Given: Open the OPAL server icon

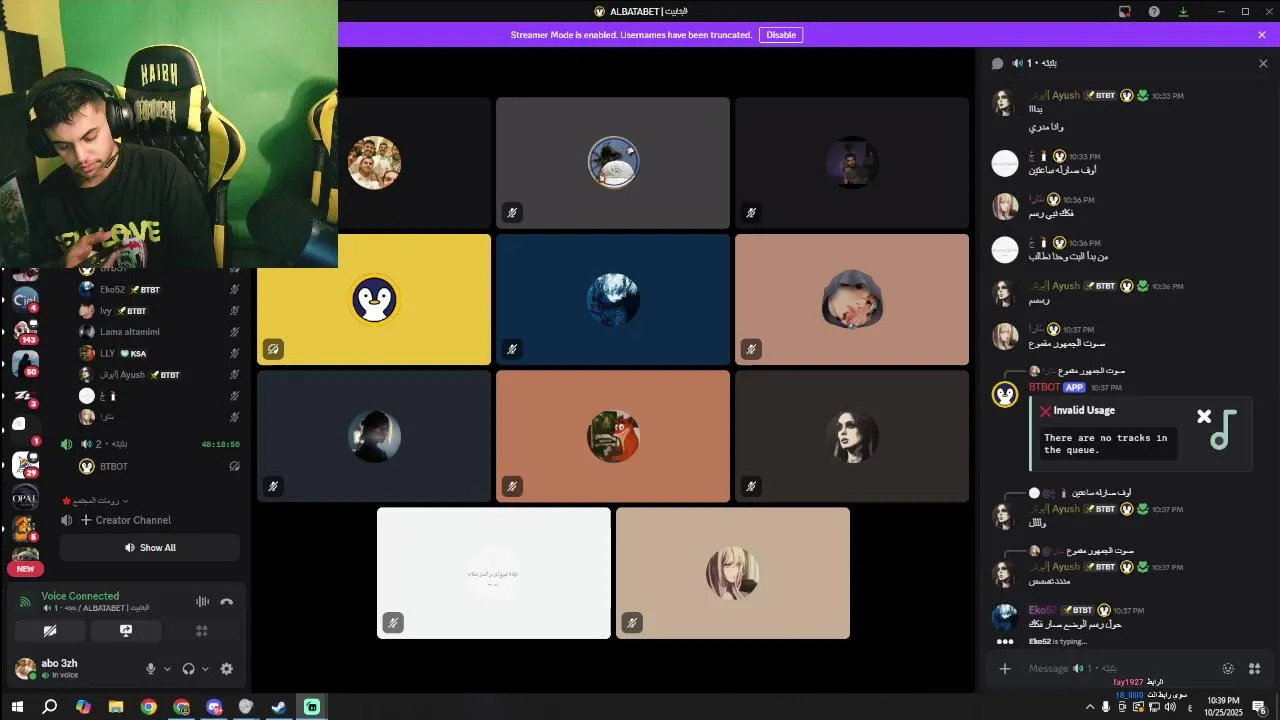Looking at the screenshot, I should point(25,496).
